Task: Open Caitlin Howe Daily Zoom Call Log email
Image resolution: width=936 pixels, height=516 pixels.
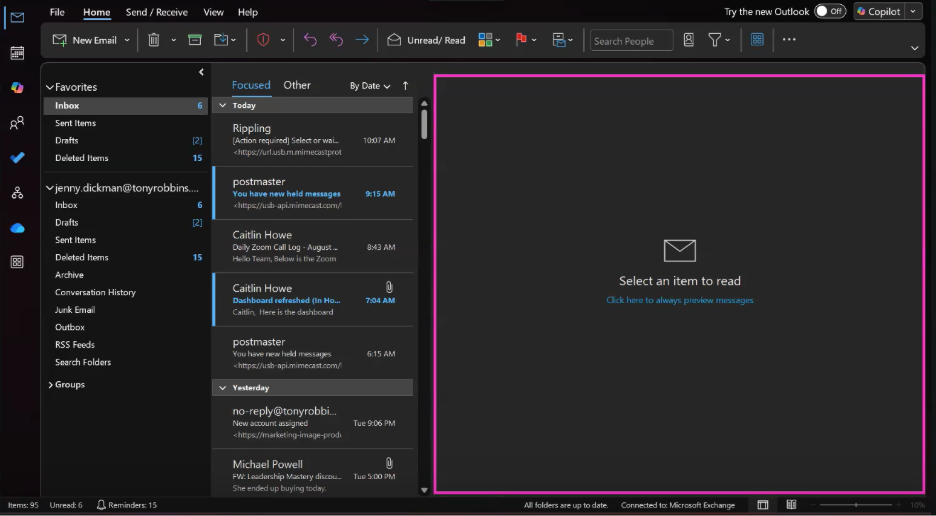Action: (x=313, y=247)
